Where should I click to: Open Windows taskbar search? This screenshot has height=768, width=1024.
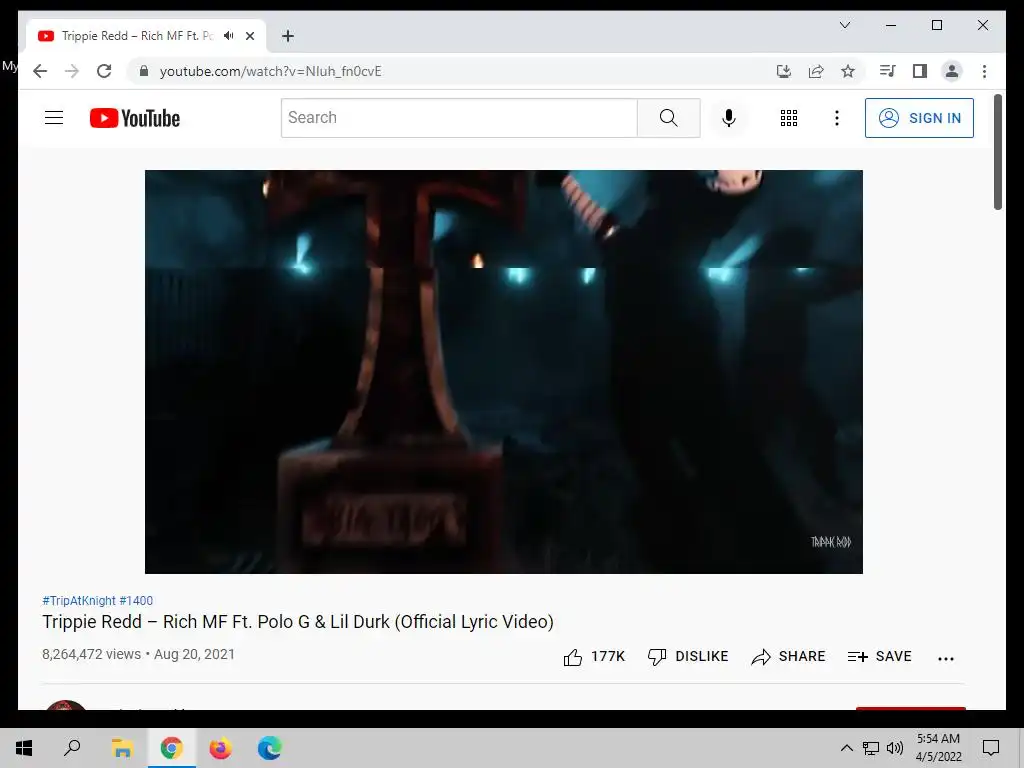(72, 748)
